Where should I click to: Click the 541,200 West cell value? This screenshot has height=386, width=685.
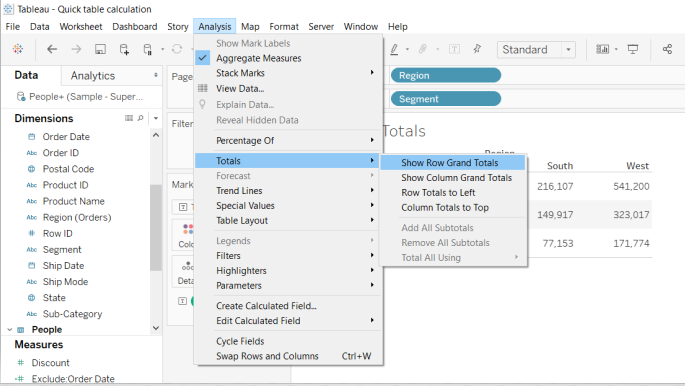coord(631,186)
